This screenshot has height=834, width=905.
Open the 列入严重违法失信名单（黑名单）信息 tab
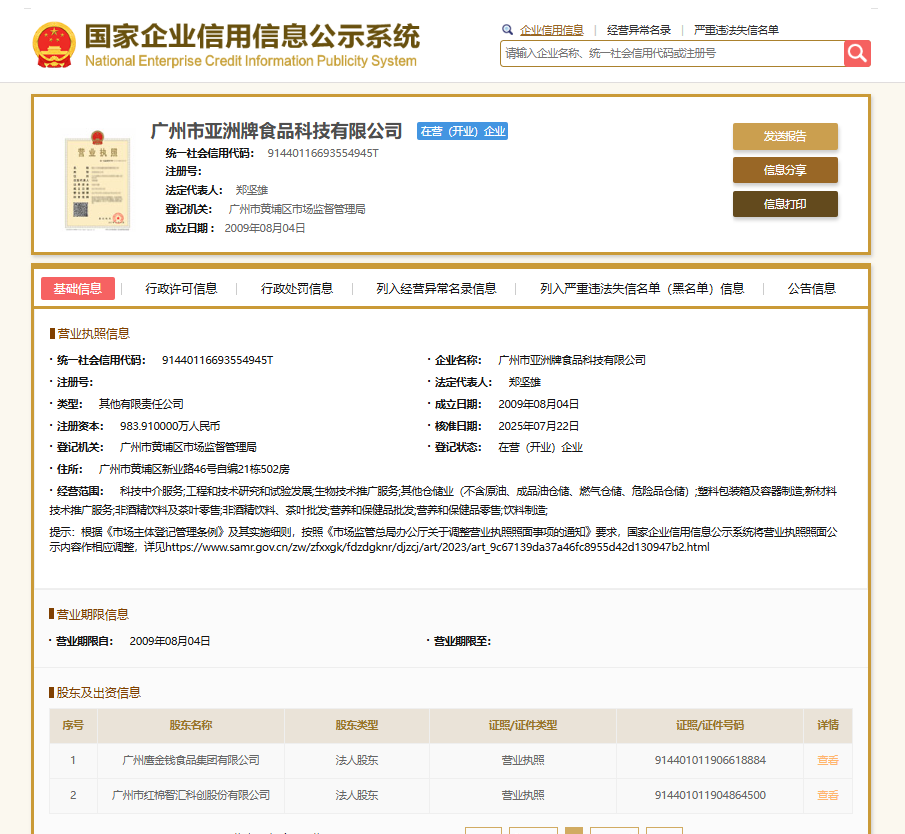pyautogui.click(x=642, y=289)
